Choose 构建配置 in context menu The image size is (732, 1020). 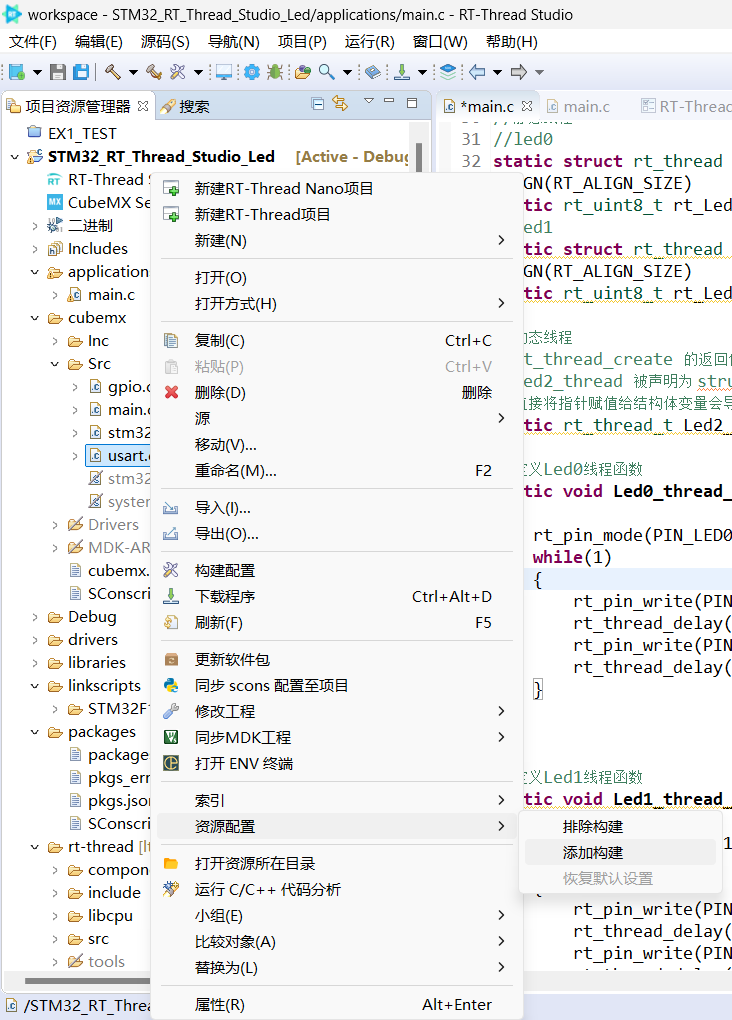[x=337, y=571]
